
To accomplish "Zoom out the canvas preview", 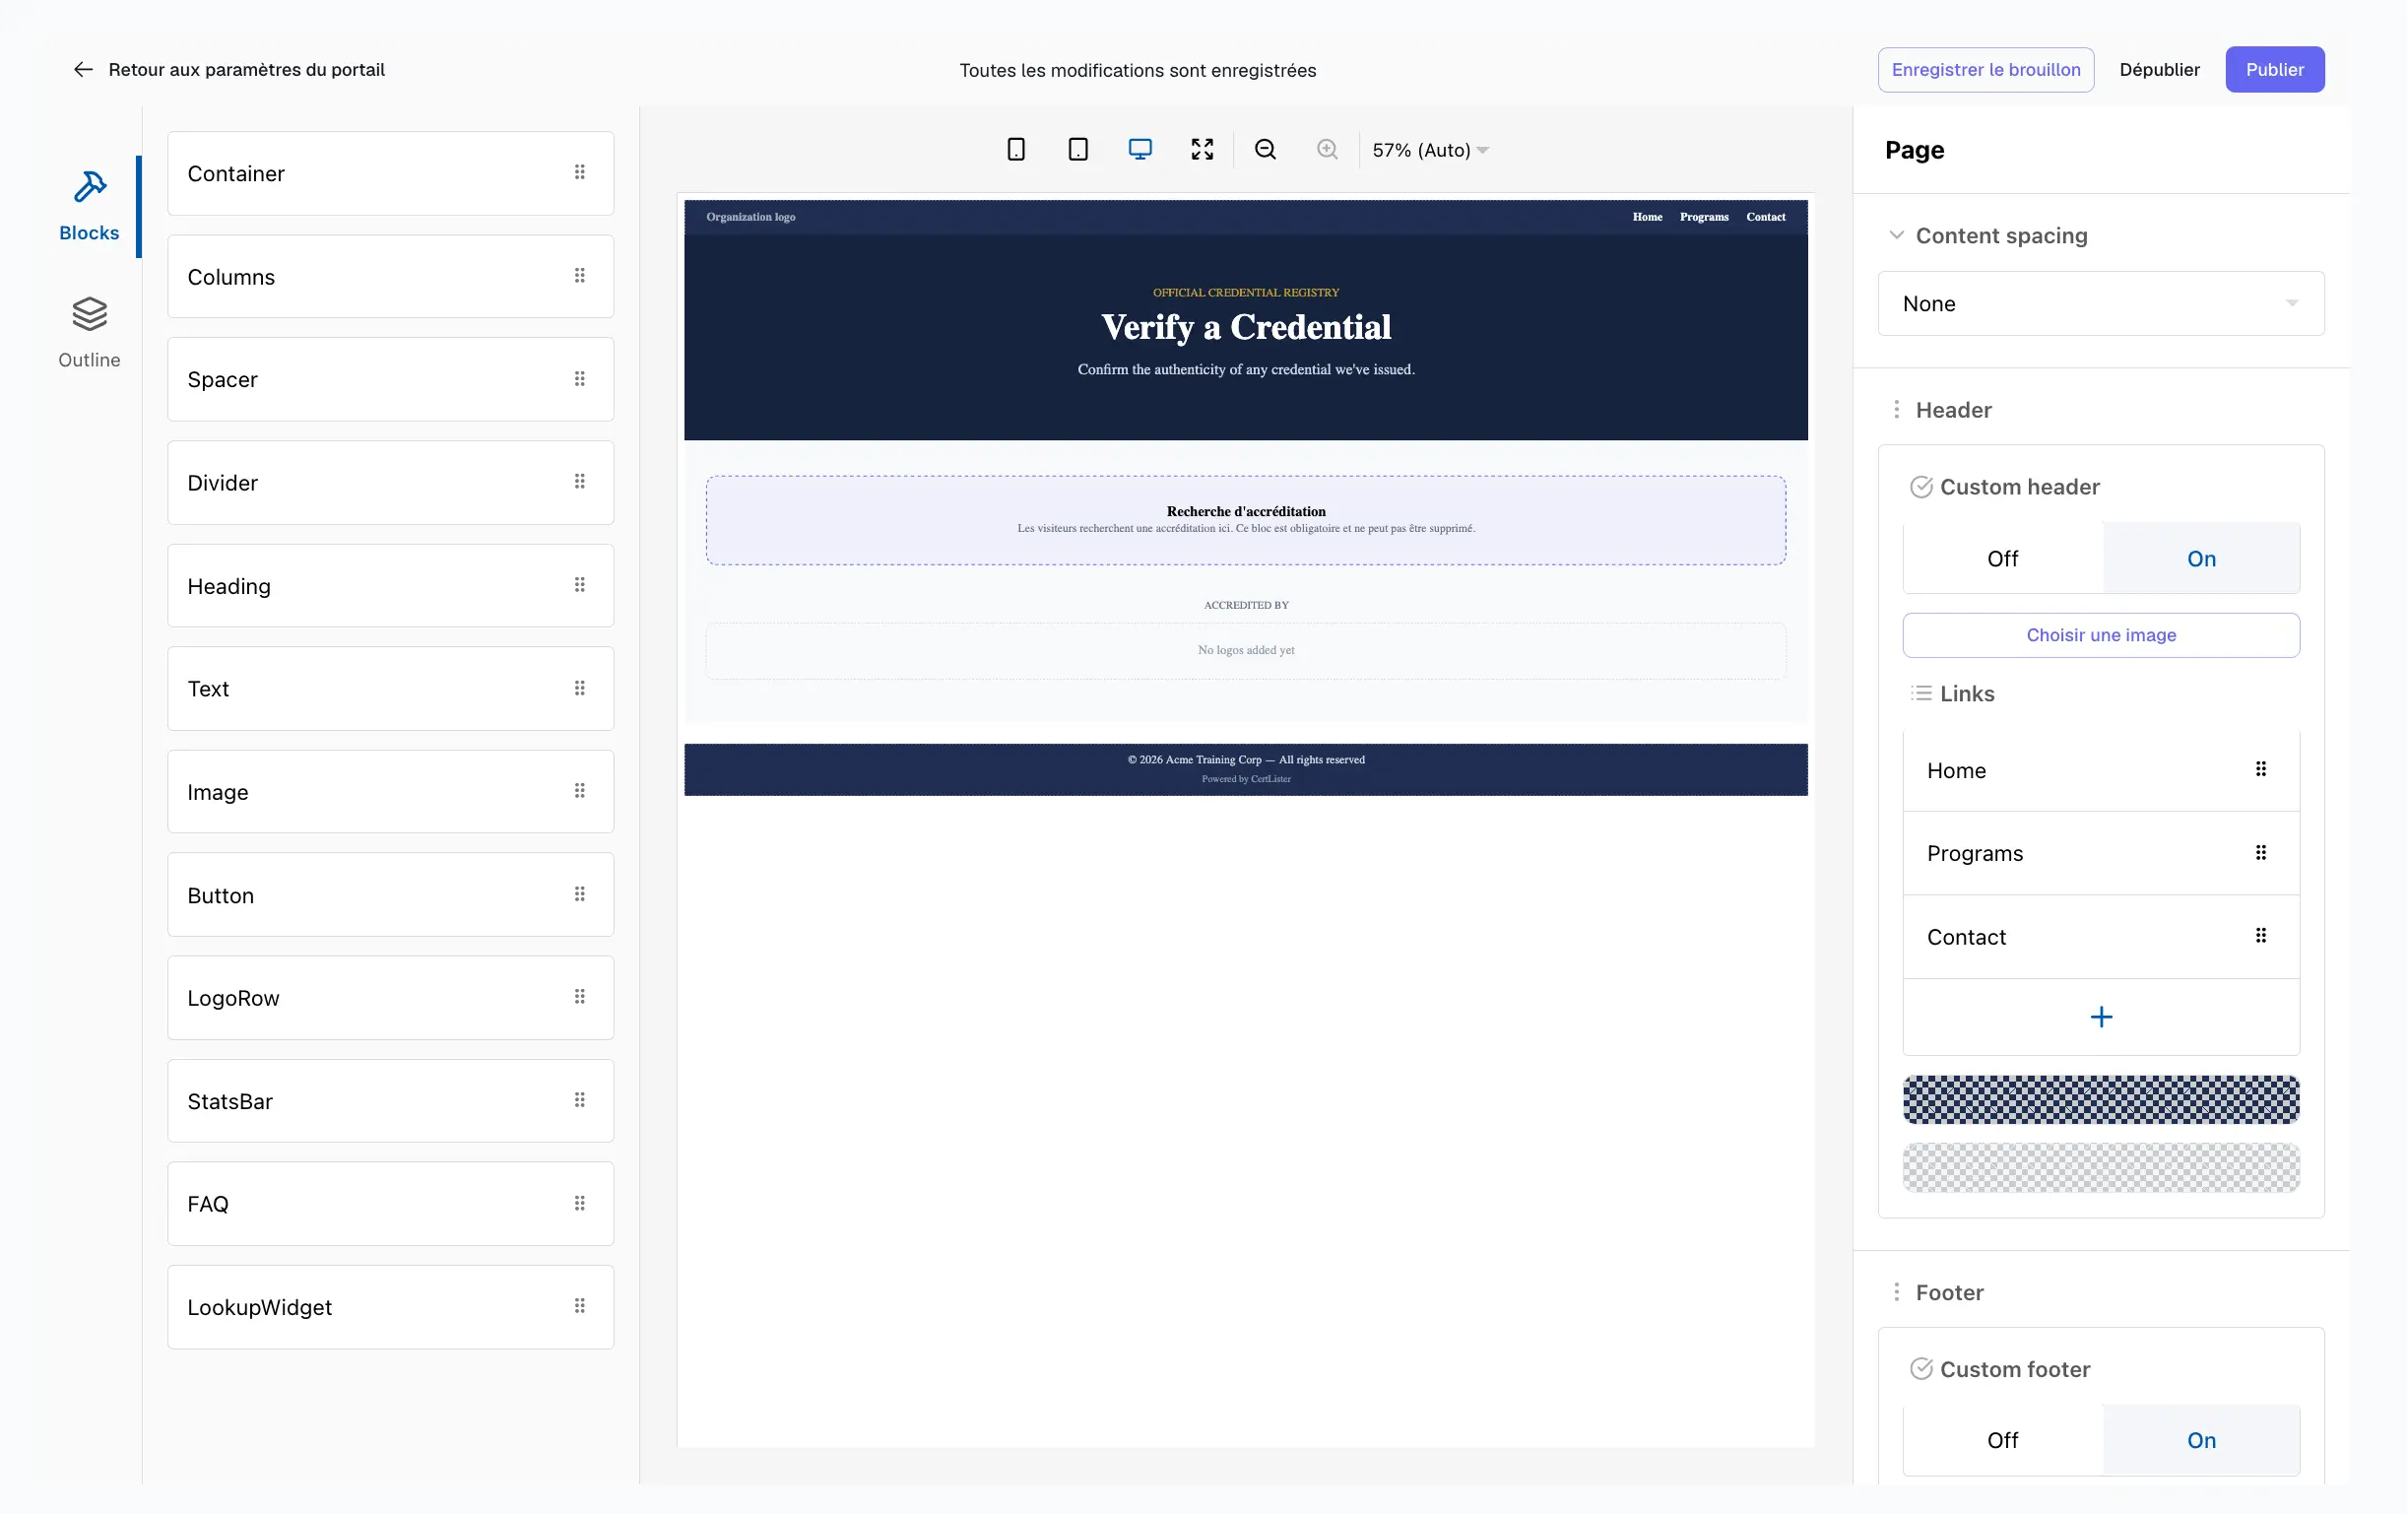I will tap(1265, 150).
